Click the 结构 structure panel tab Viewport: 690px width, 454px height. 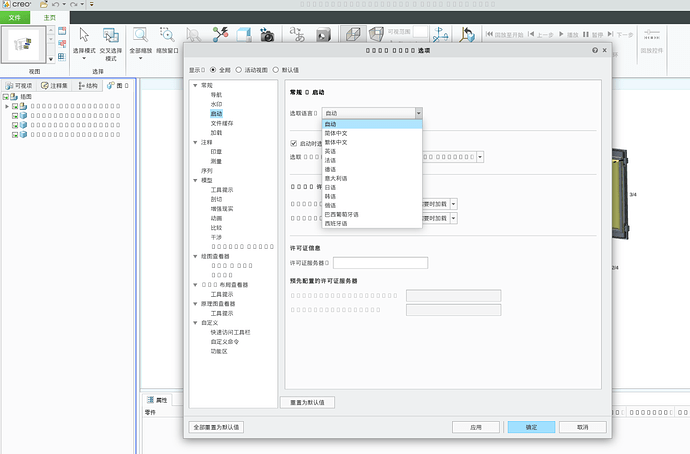tap(88, 87)
